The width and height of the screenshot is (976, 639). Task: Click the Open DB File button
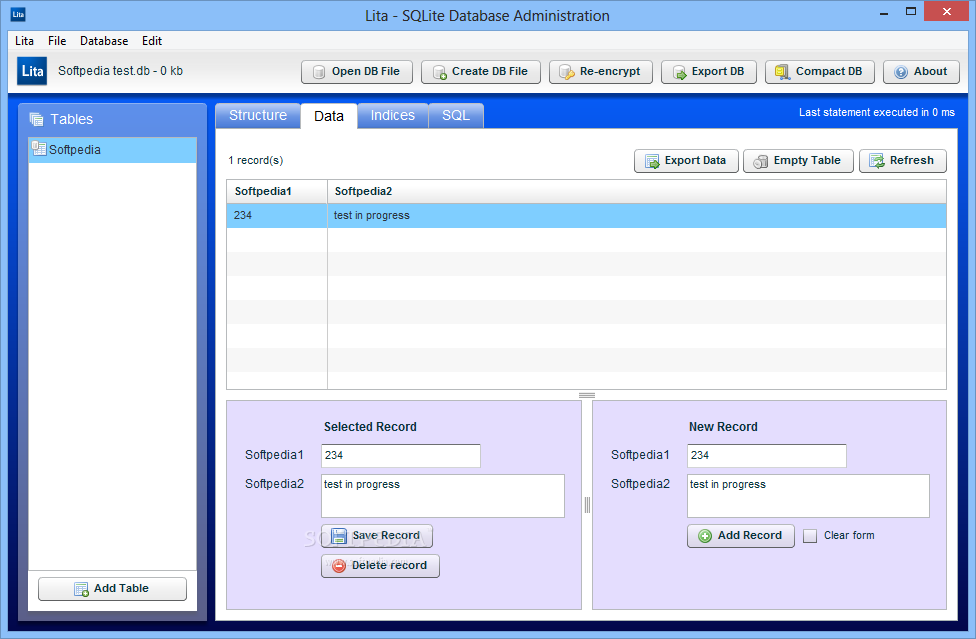pos(357,72)
